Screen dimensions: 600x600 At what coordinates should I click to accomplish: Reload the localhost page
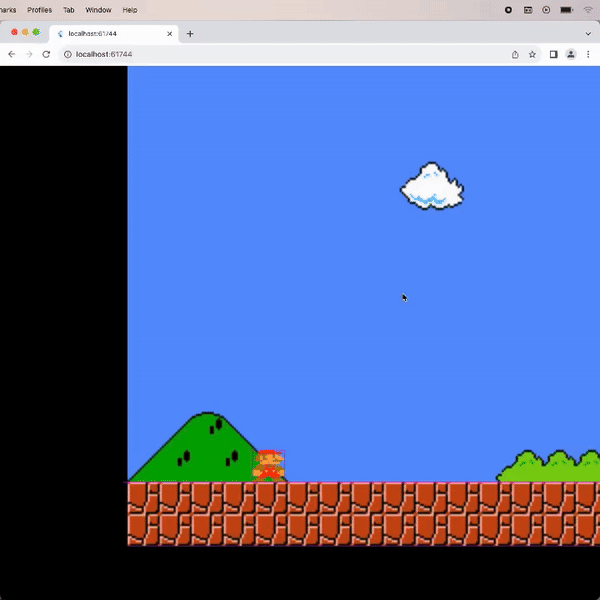[46, 54]
